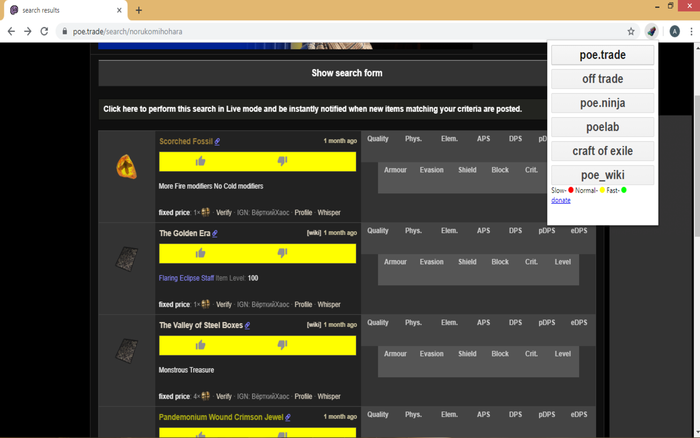
Task: Click thumbs up on The Golden Era
Action: 200,253
